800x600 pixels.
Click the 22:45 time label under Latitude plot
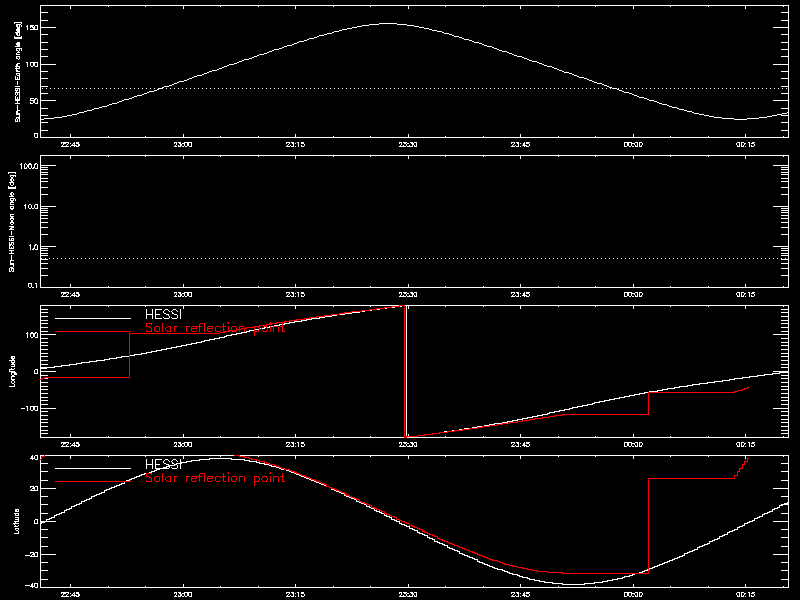pyautogui.click(x=70, y=594)
